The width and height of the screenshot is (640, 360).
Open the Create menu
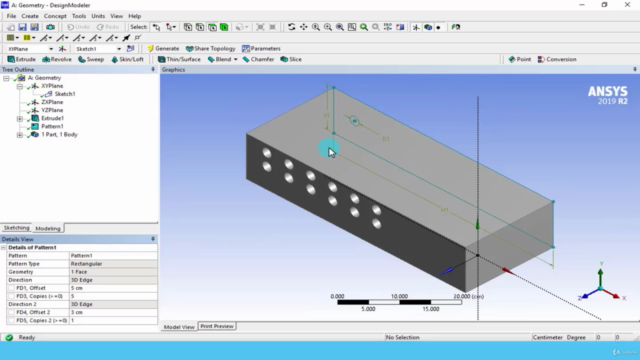point(30,16)
